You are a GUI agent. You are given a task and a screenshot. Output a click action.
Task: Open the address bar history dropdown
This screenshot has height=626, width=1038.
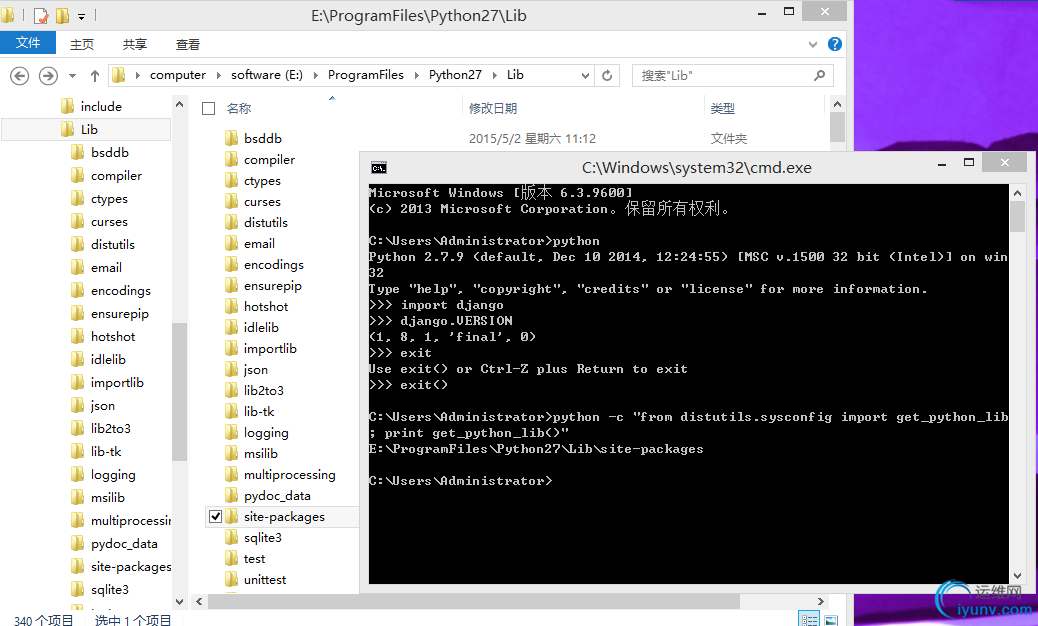pos(585,75)
